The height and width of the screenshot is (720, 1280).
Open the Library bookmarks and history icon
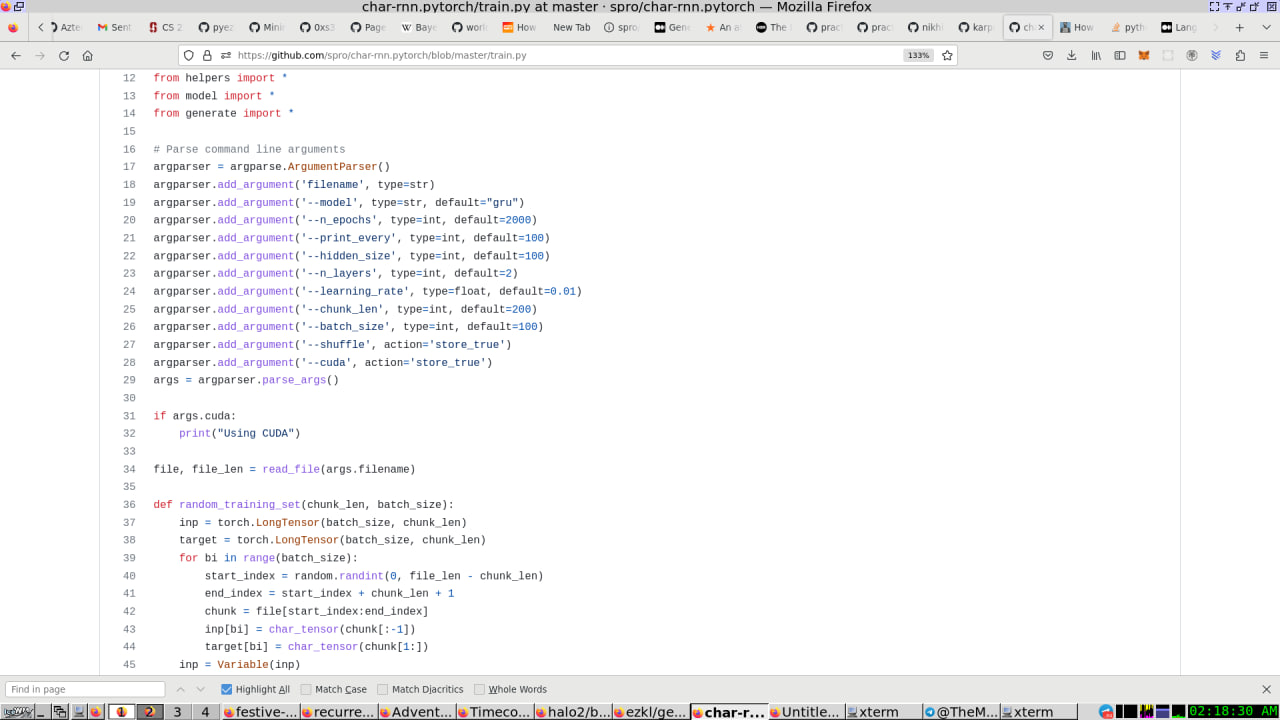1096,56
